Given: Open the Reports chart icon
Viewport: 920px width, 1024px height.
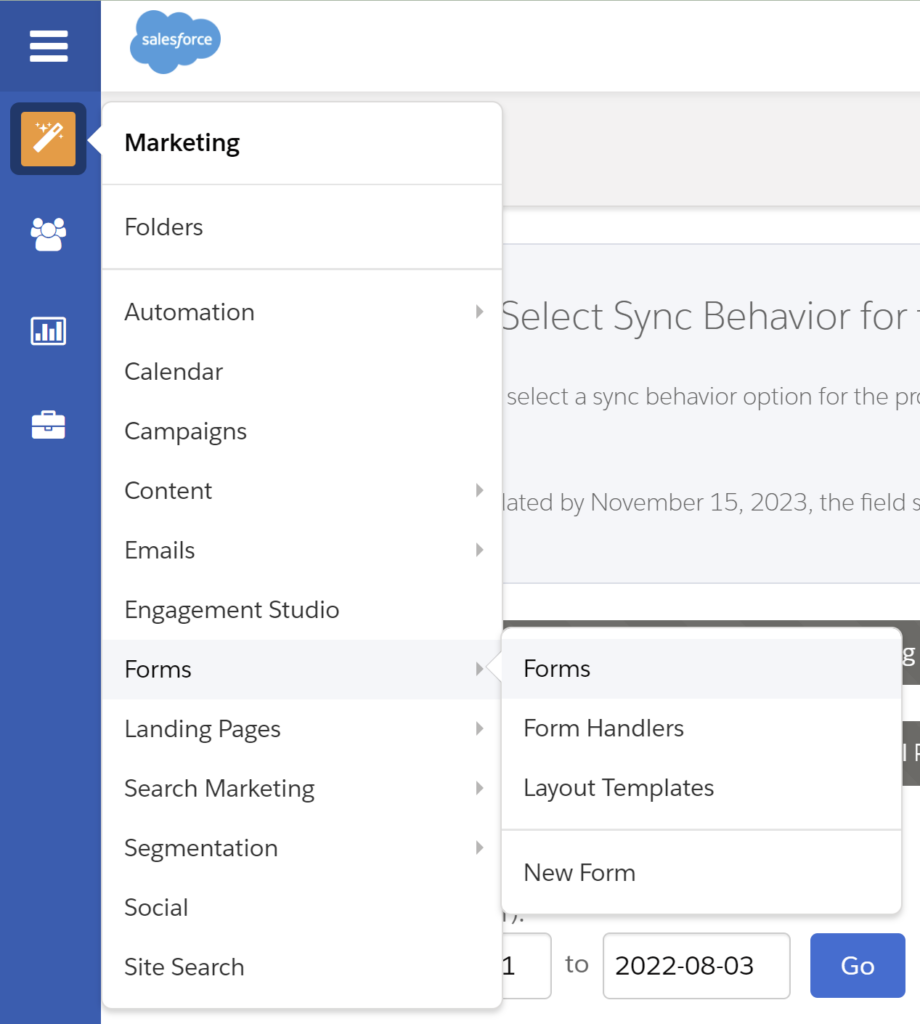Looking at the screenshot, I should (x=48, y=330).
